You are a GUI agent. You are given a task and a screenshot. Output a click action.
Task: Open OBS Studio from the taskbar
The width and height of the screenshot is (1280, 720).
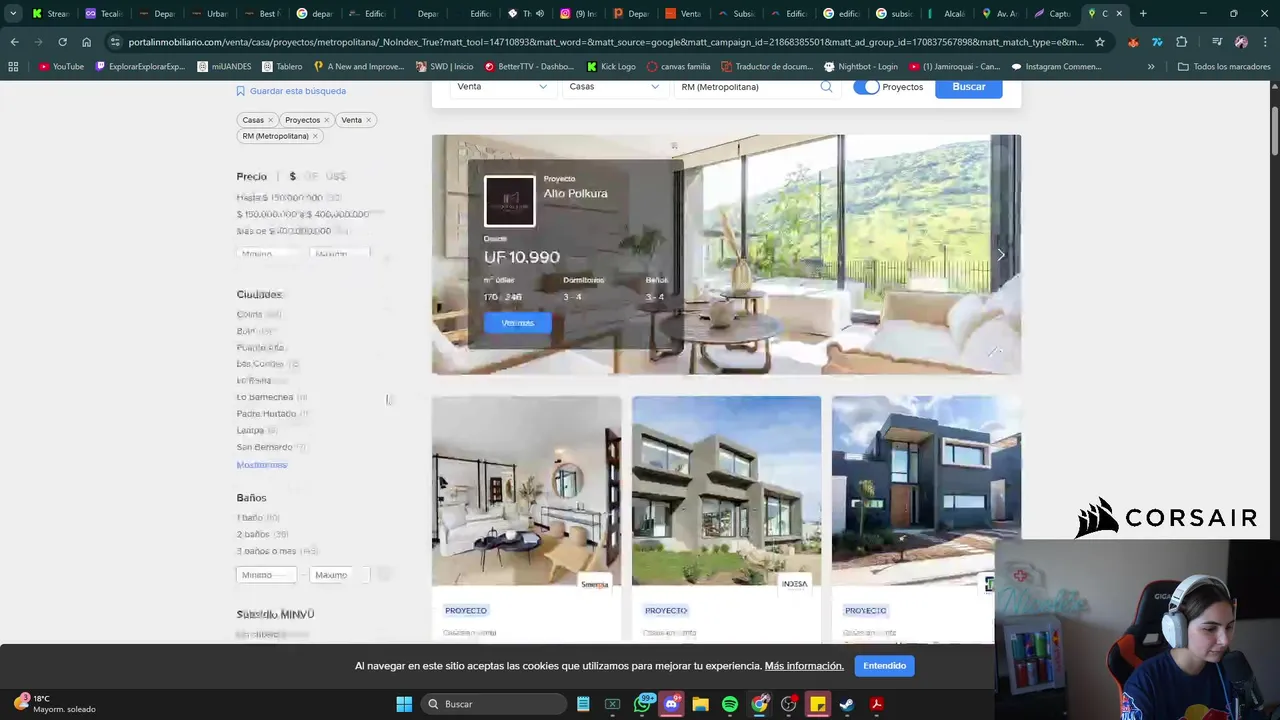(x=789, y=704)
